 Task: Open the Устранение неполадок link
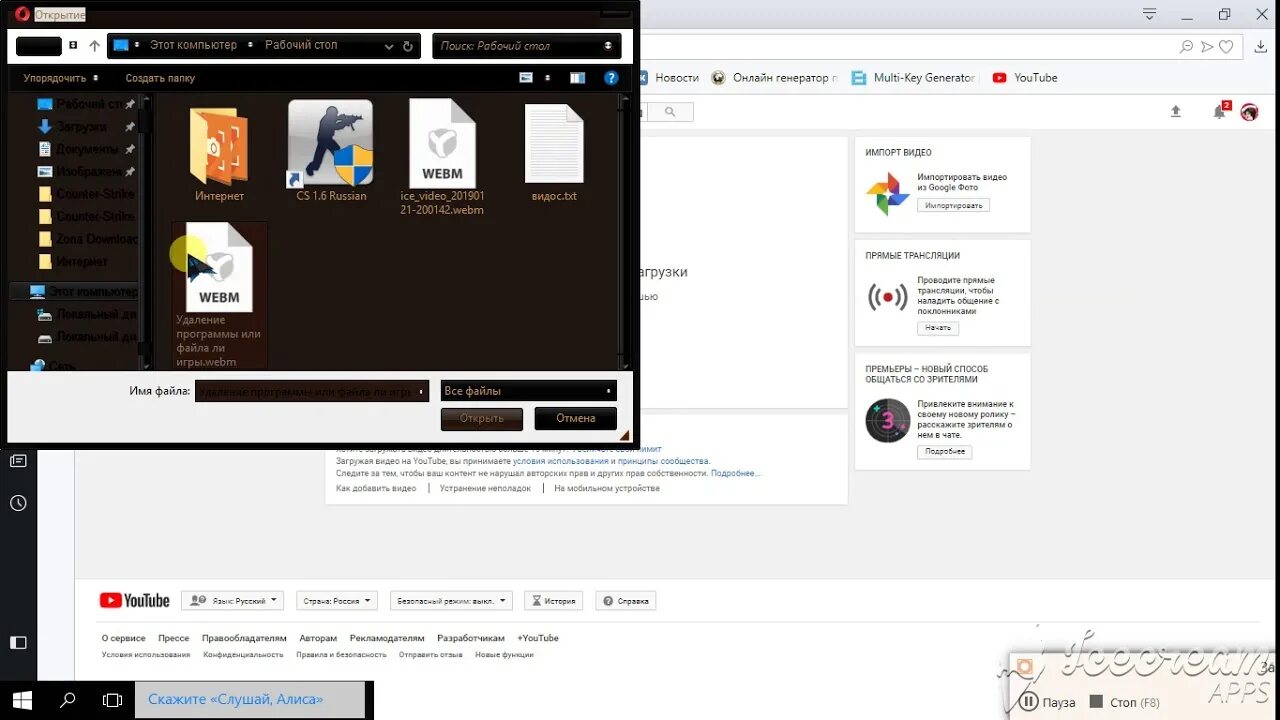(485, 488)
